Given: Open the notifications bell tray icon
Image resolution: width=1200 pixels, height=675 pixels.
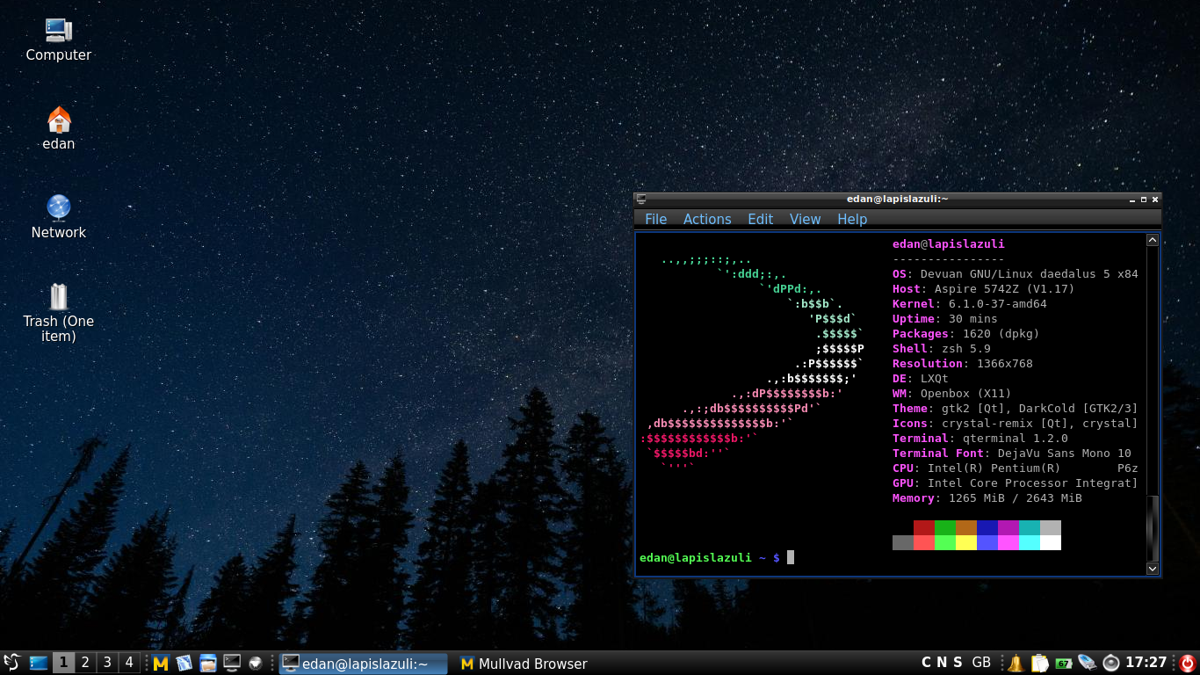Looking at the screenshot, I should (x=1015, y=663).
